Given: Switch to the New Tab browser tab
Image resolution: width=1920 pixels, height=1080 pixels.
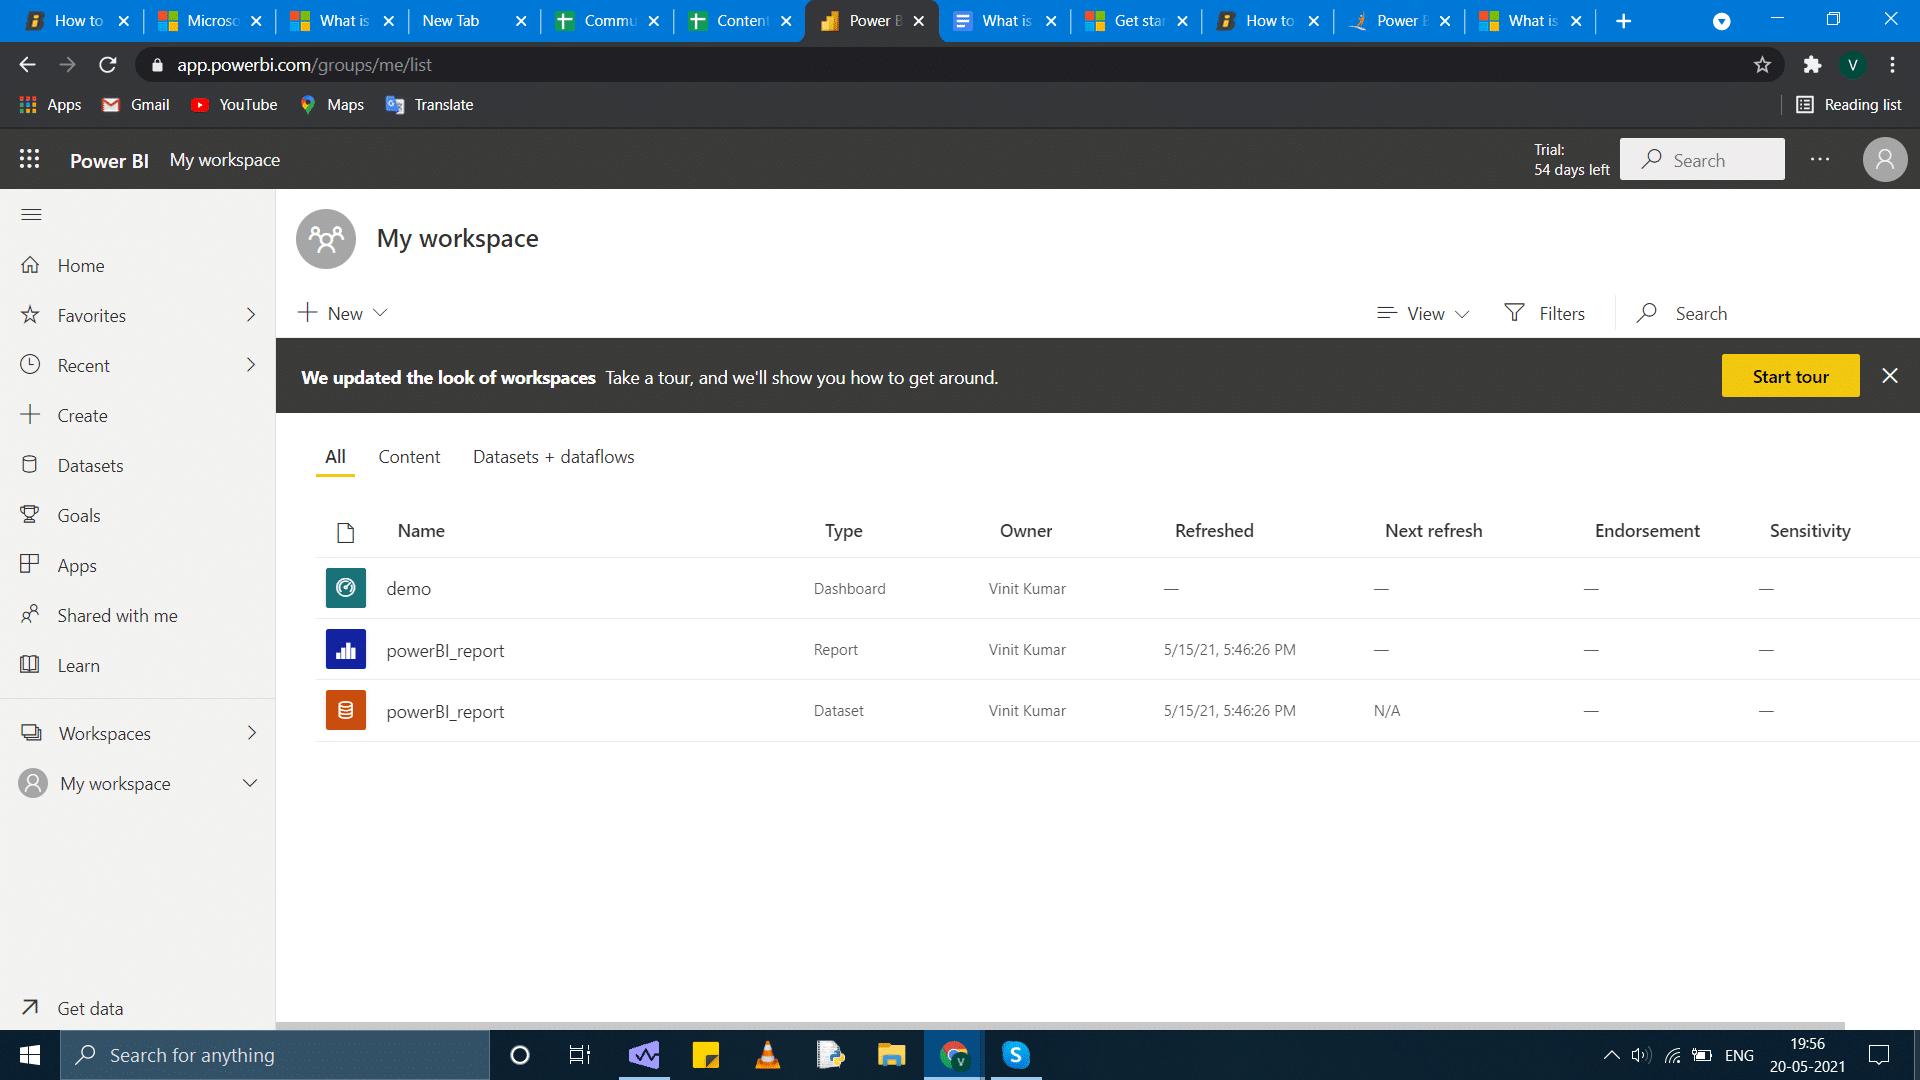Looking at the screenshot, I should coord(474,21).
